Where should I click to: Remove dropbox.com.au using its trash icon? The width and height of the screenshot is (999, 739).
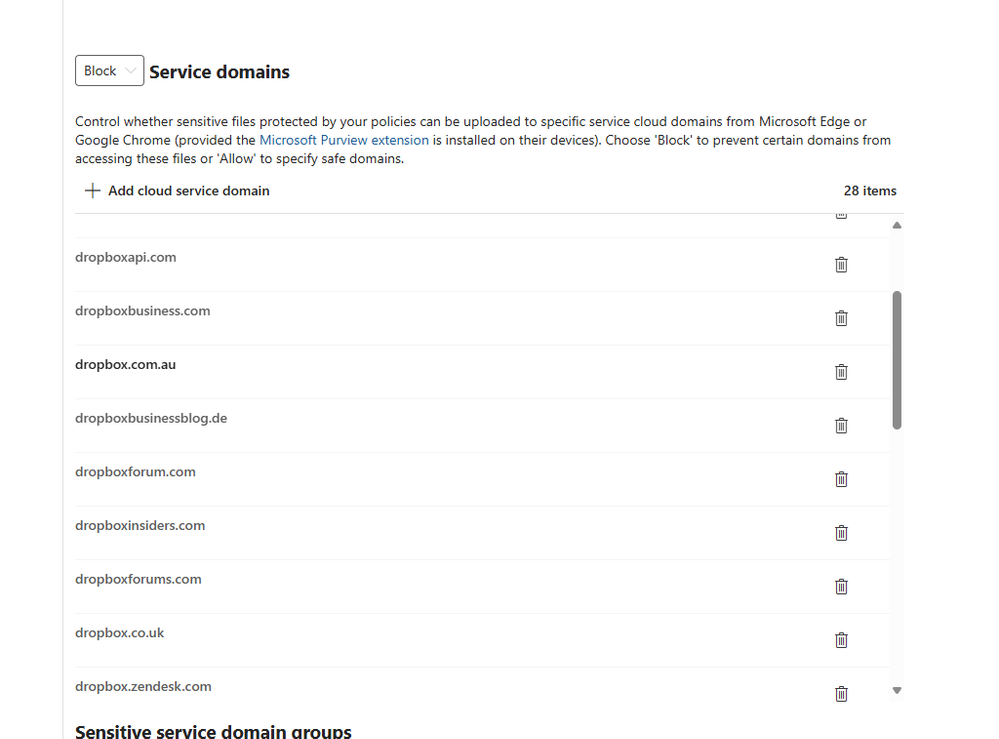841,372
